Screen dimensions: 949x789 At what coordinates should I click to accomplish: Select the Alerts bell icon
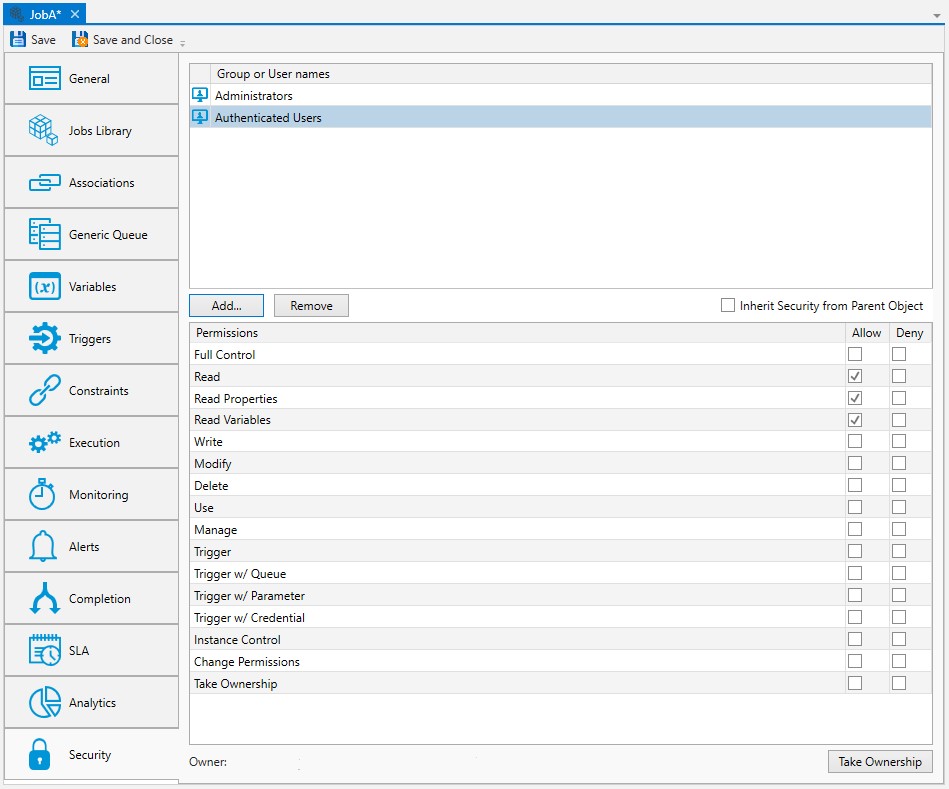coord(43,546)
